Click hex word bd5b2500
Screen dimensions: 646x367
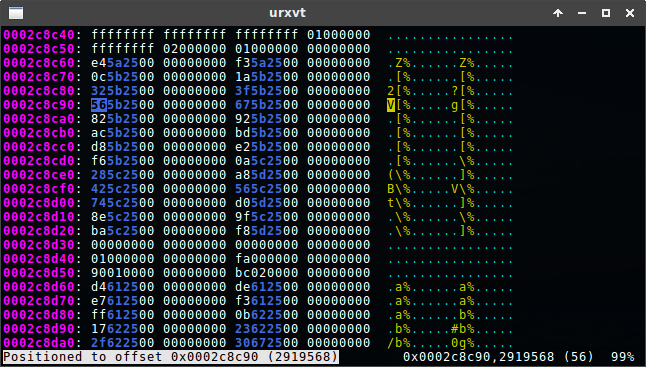click(267, 133)
